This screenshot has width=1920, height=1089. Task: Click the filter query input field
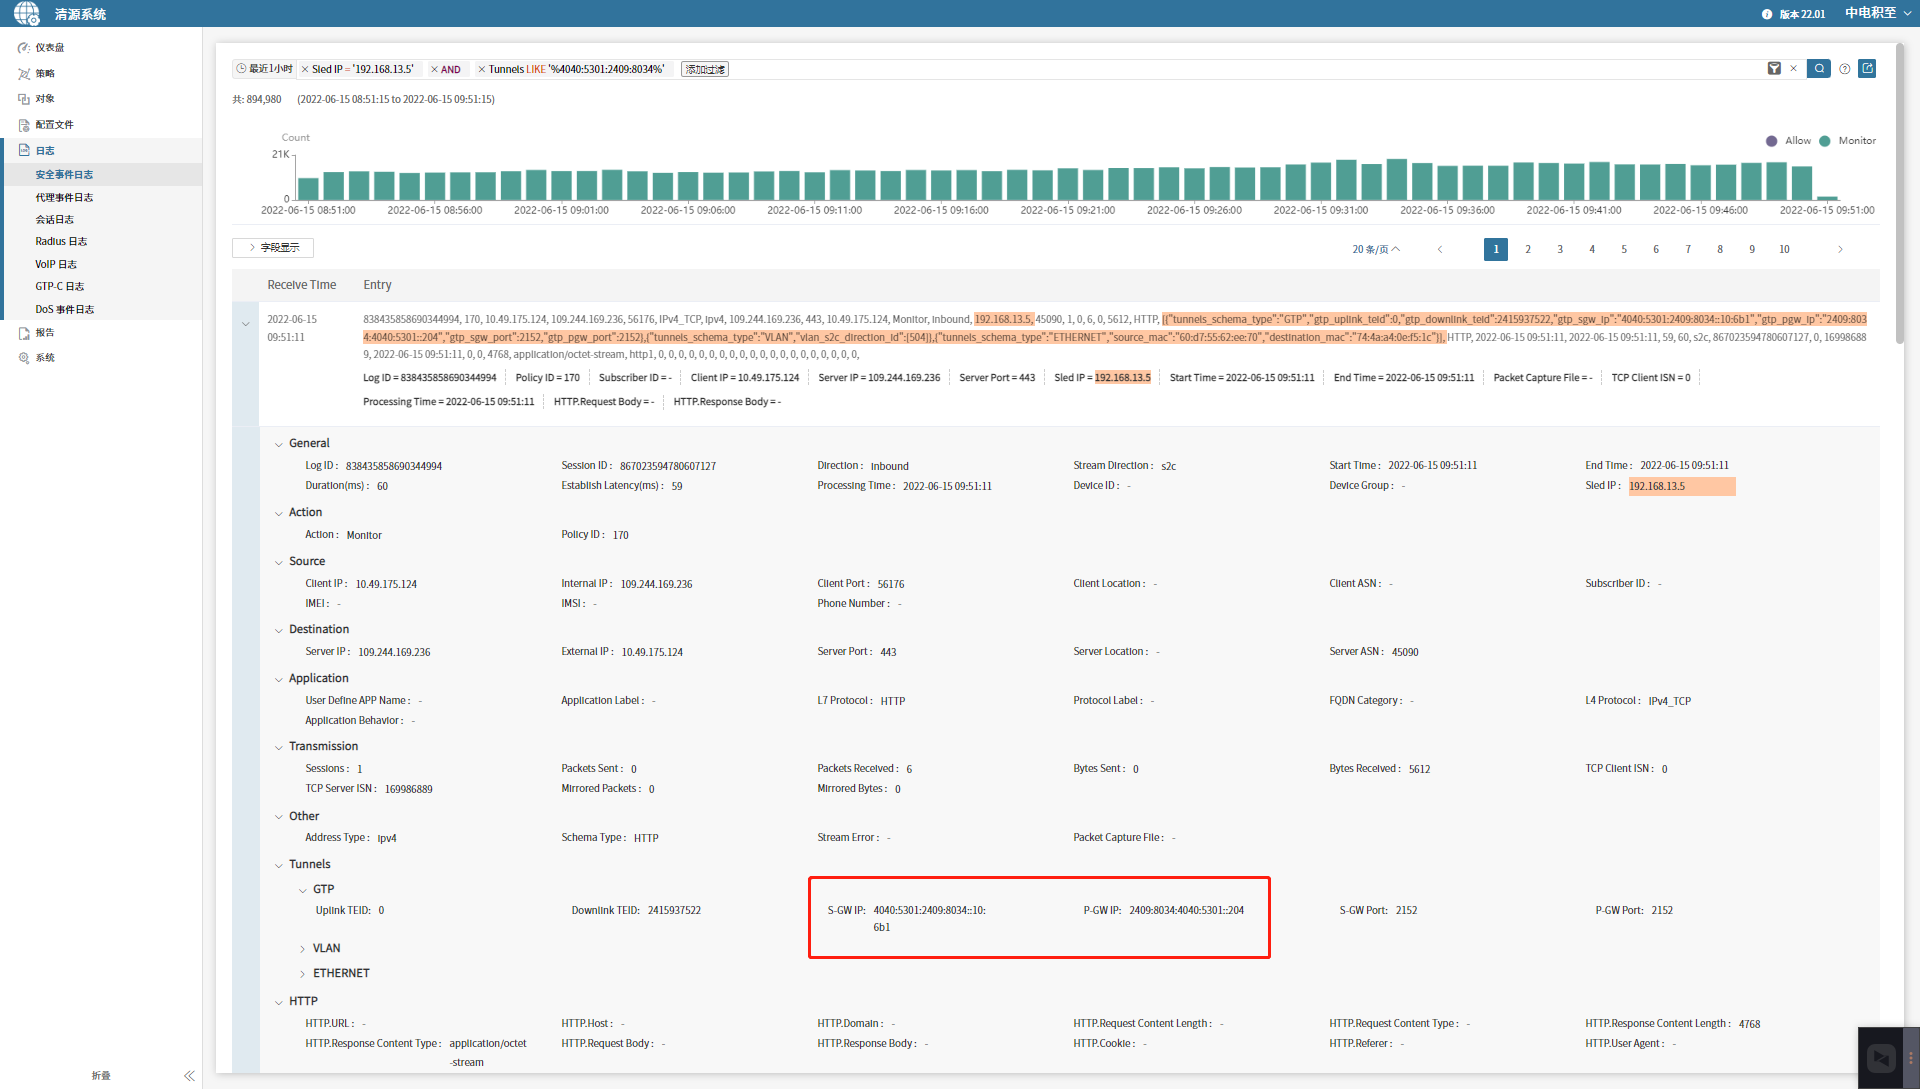pyautogui.click(x=1200, y=69)
